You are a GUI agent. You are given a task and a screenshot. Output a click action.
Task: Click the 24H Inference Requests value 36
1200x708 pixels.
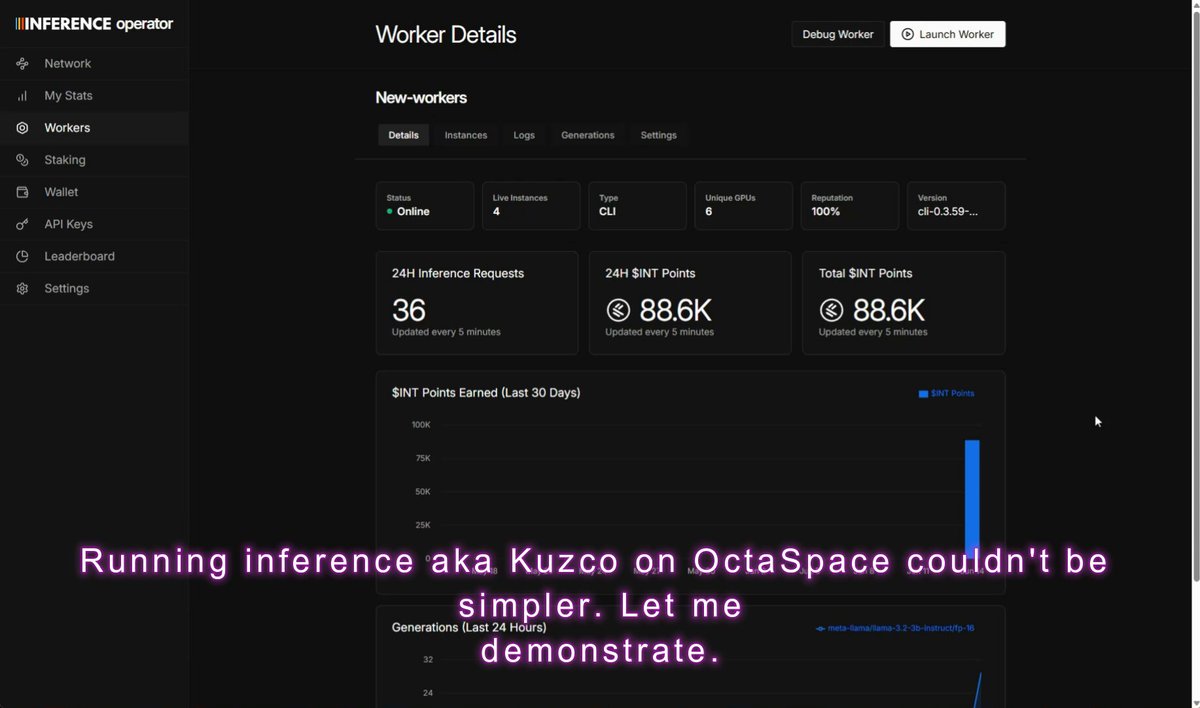[409, 310]
